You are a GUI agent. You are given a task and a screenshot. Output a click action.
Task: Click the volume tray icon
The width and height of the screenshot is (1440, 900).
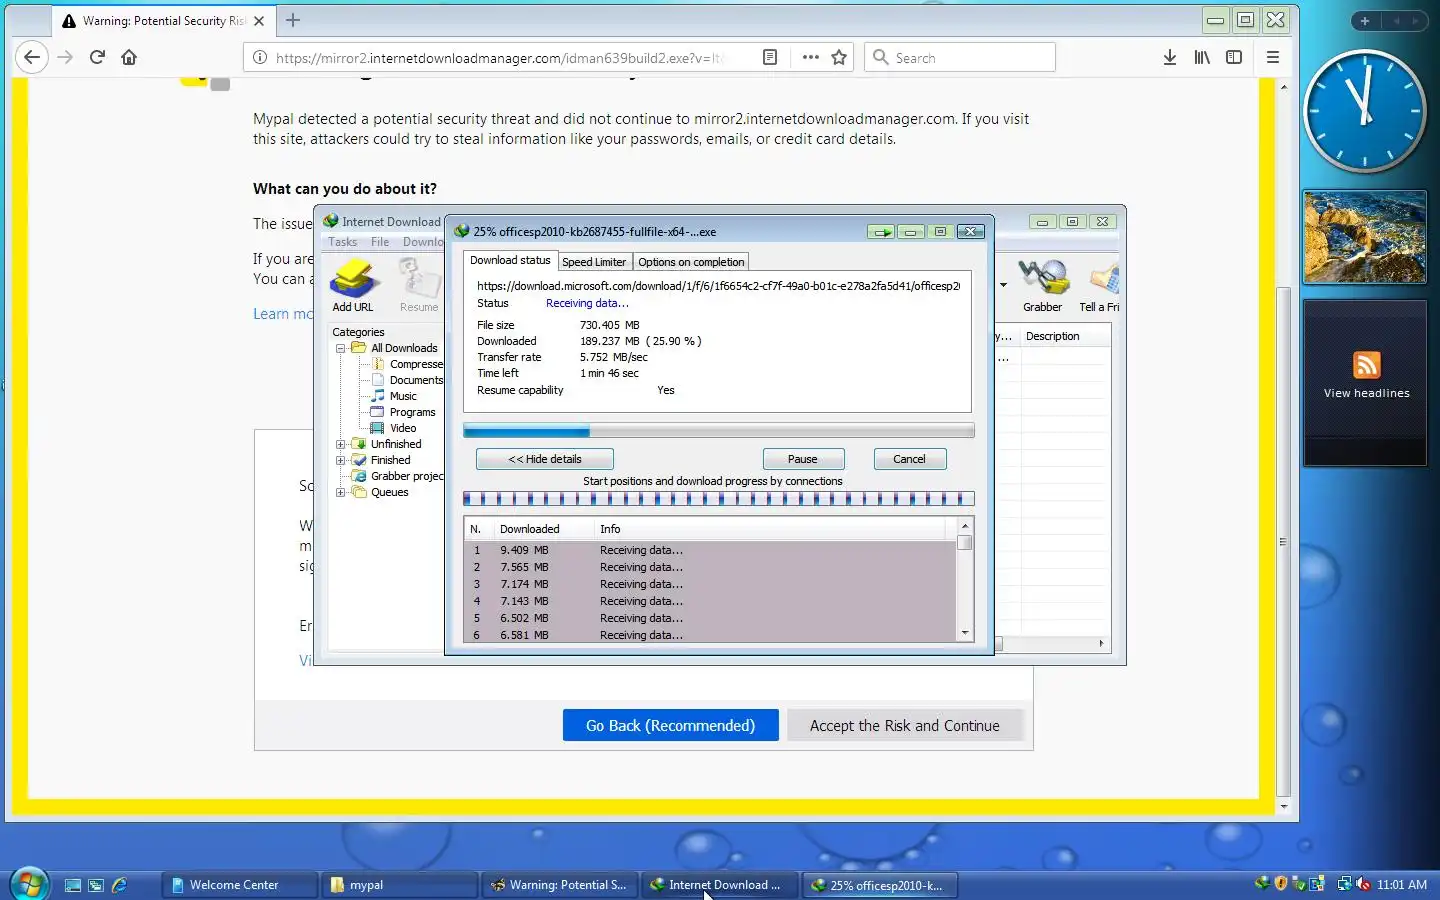(x=1362, y=884)
